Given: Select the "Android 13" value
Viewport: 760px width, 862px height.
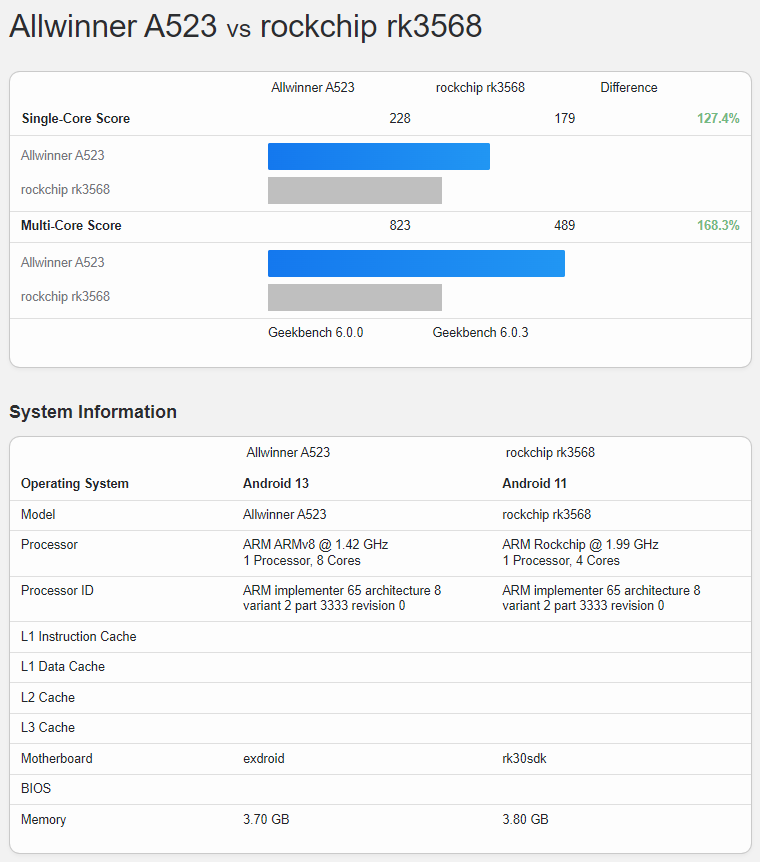Looking at the screenshot, I should (x=276, y=483).
